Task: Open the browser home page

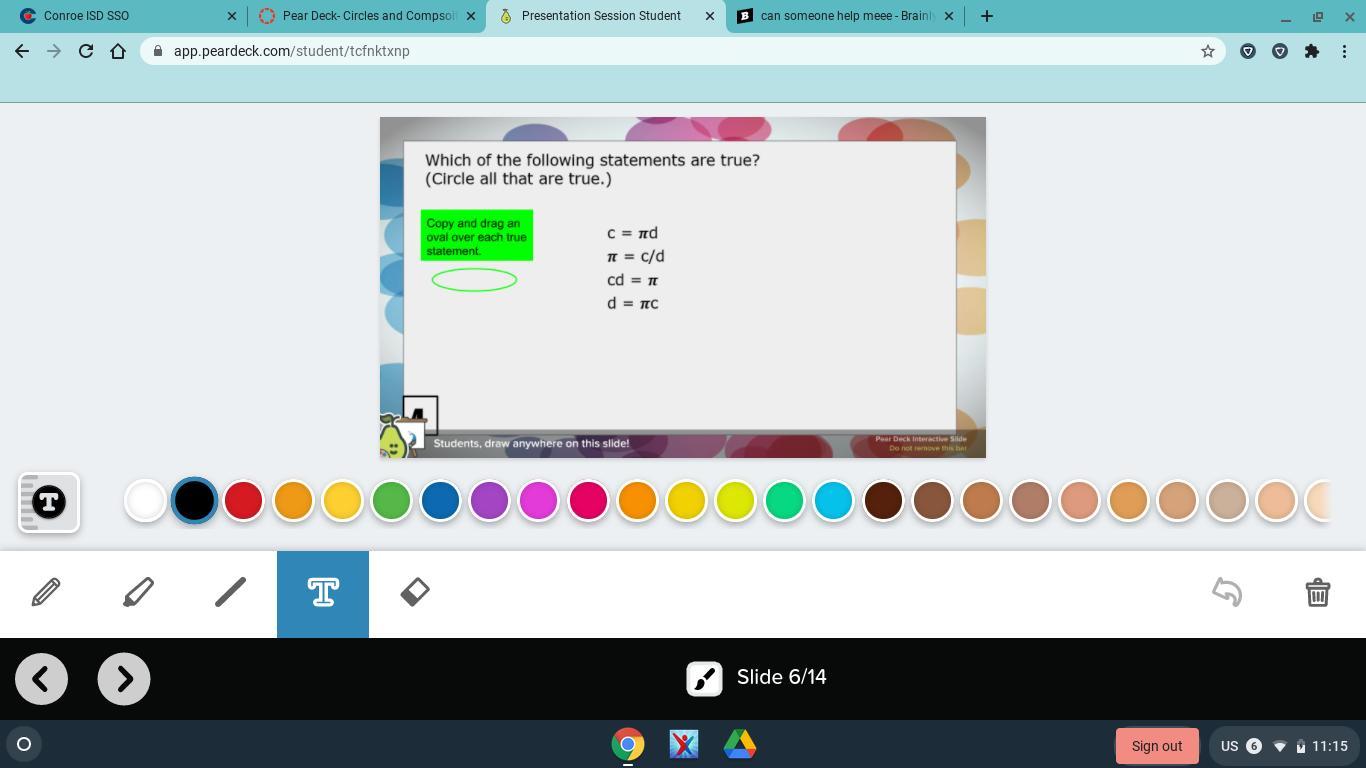Action: (x=118, y=51)
